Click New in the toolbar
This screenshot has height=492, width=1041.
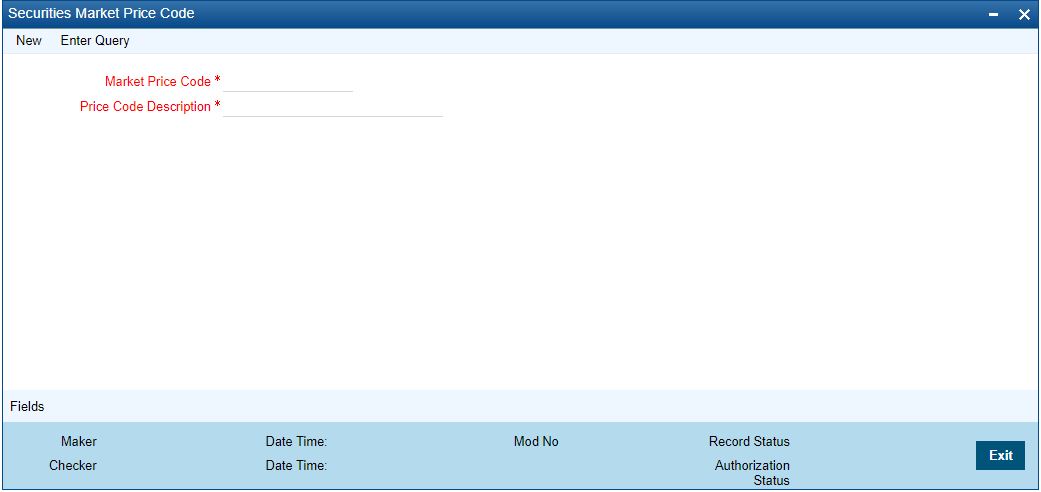29,41
